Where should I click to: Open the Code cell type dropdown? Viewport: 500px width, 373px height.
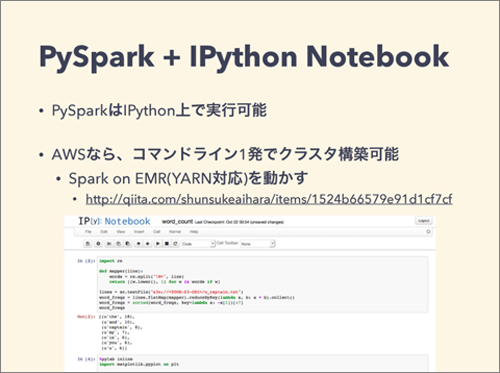(x=198, y=244)
